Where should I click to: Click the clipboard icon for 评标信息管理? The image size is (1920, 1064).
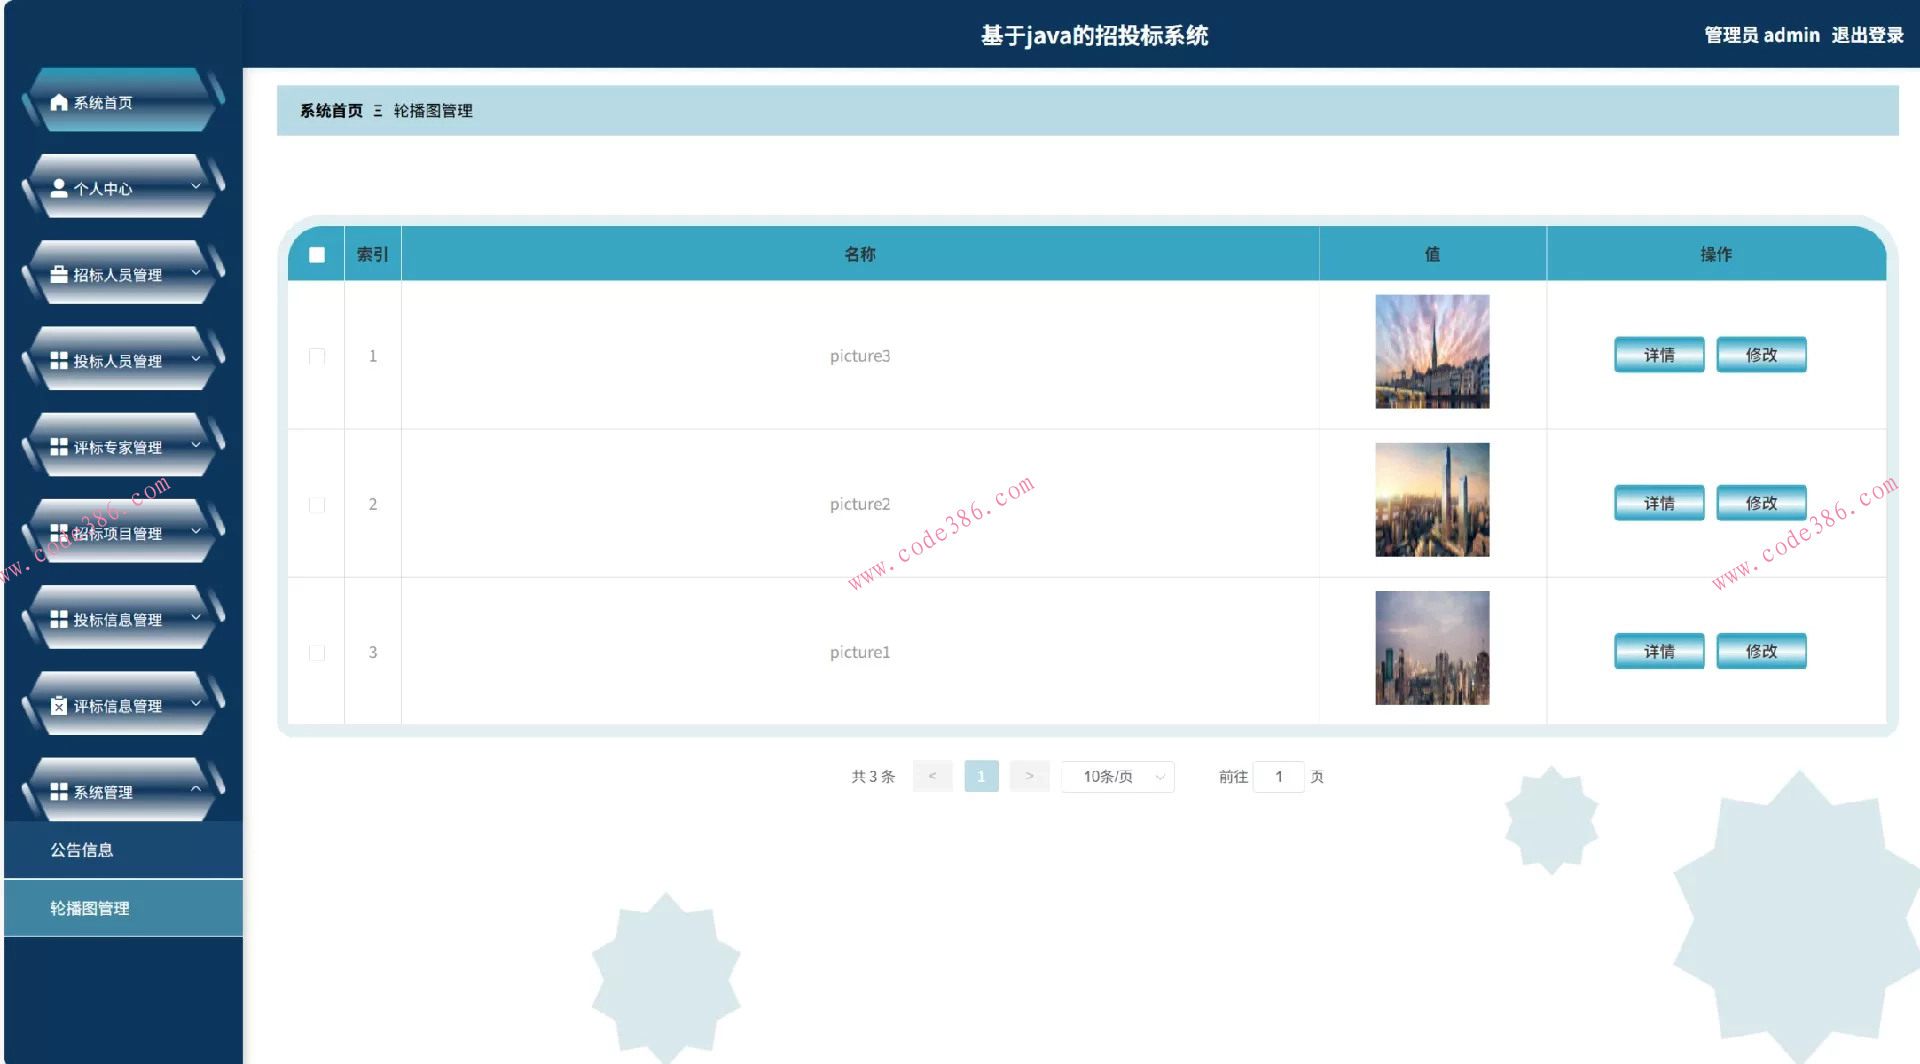point(59,705)
